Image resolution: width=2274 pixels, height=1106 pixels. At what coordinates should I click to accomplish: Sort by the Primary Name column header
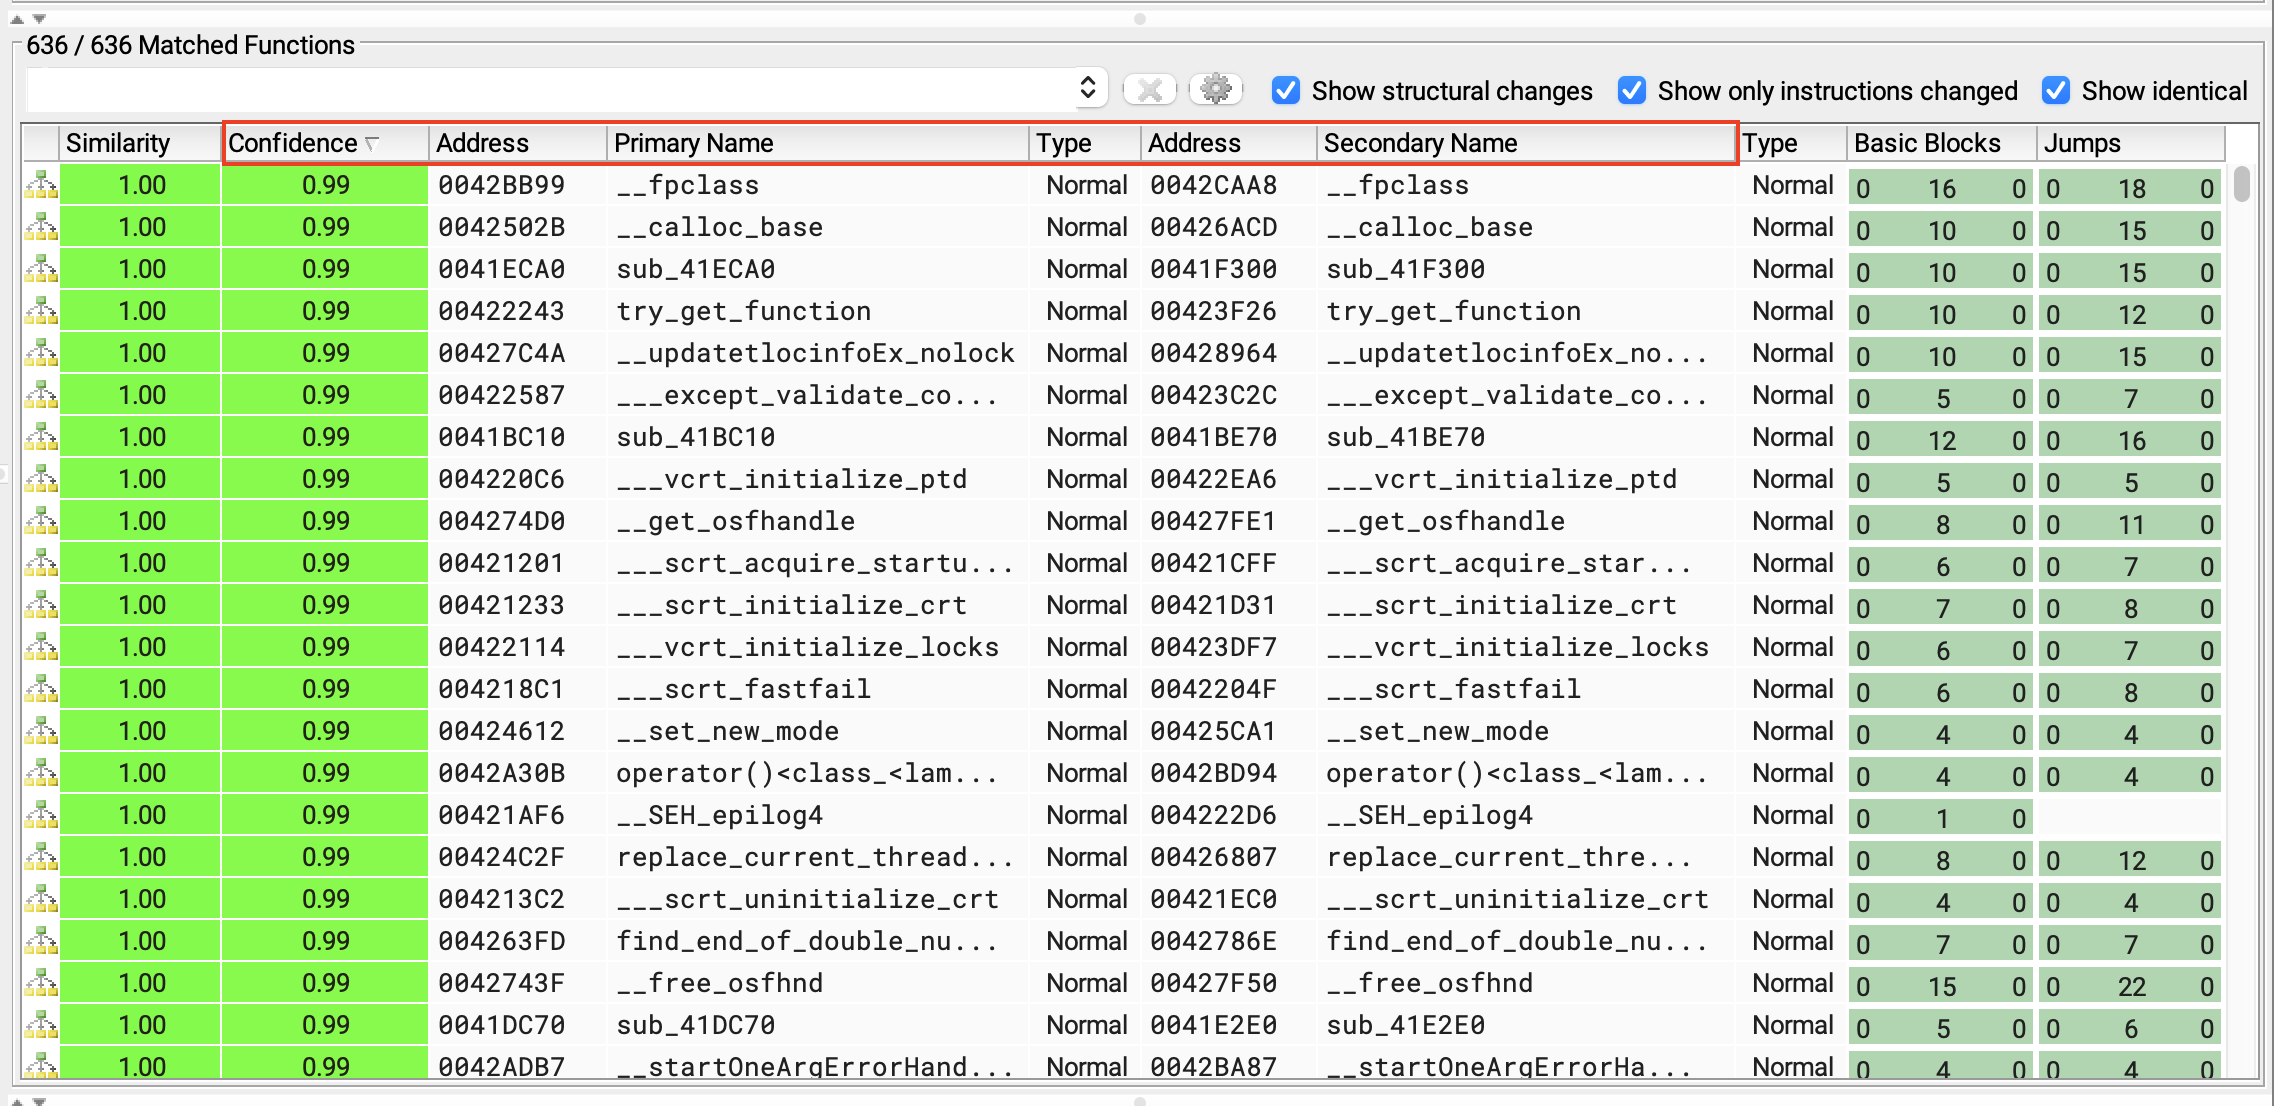pos(817,143)
